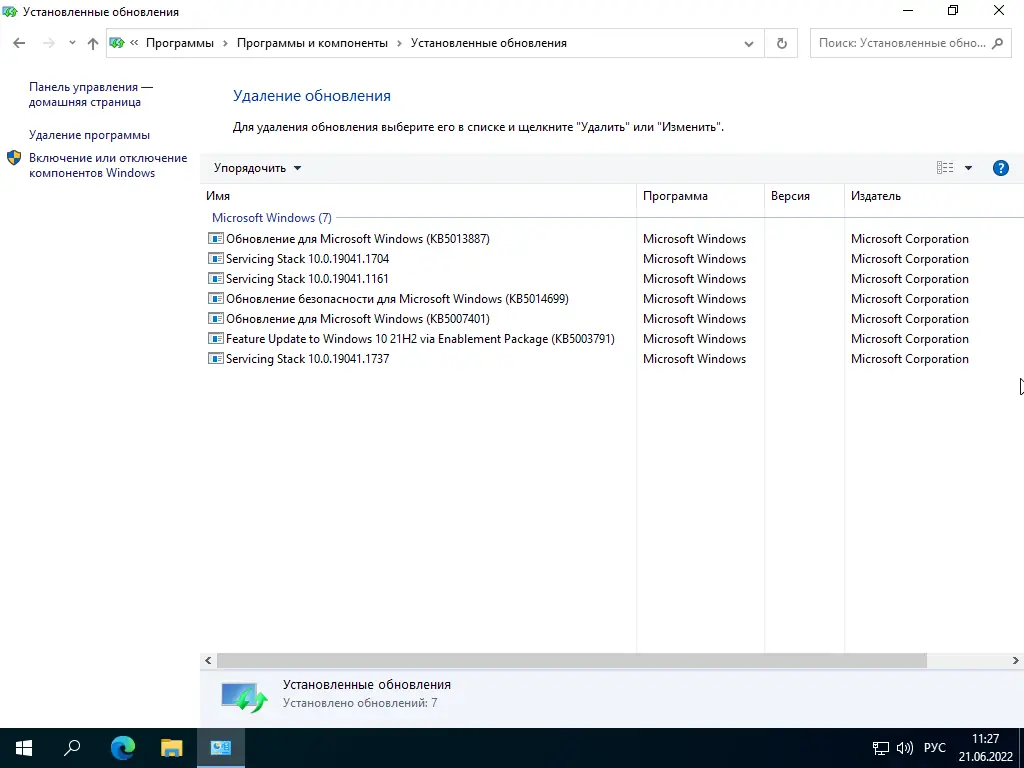
Task: Open Удаление программы link
Action: (x=89, y=135)
